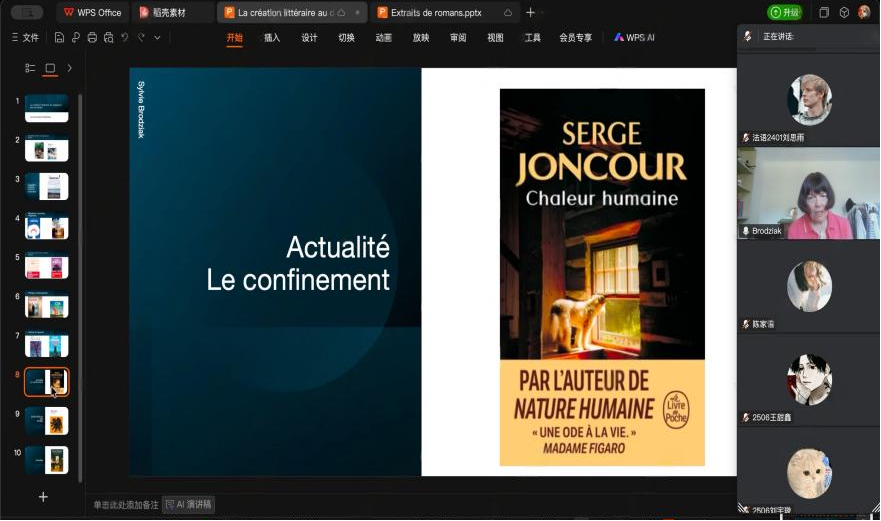The image size is (881, 521).
Task: Add a new slide with the plus button
Action: (43, 497)
